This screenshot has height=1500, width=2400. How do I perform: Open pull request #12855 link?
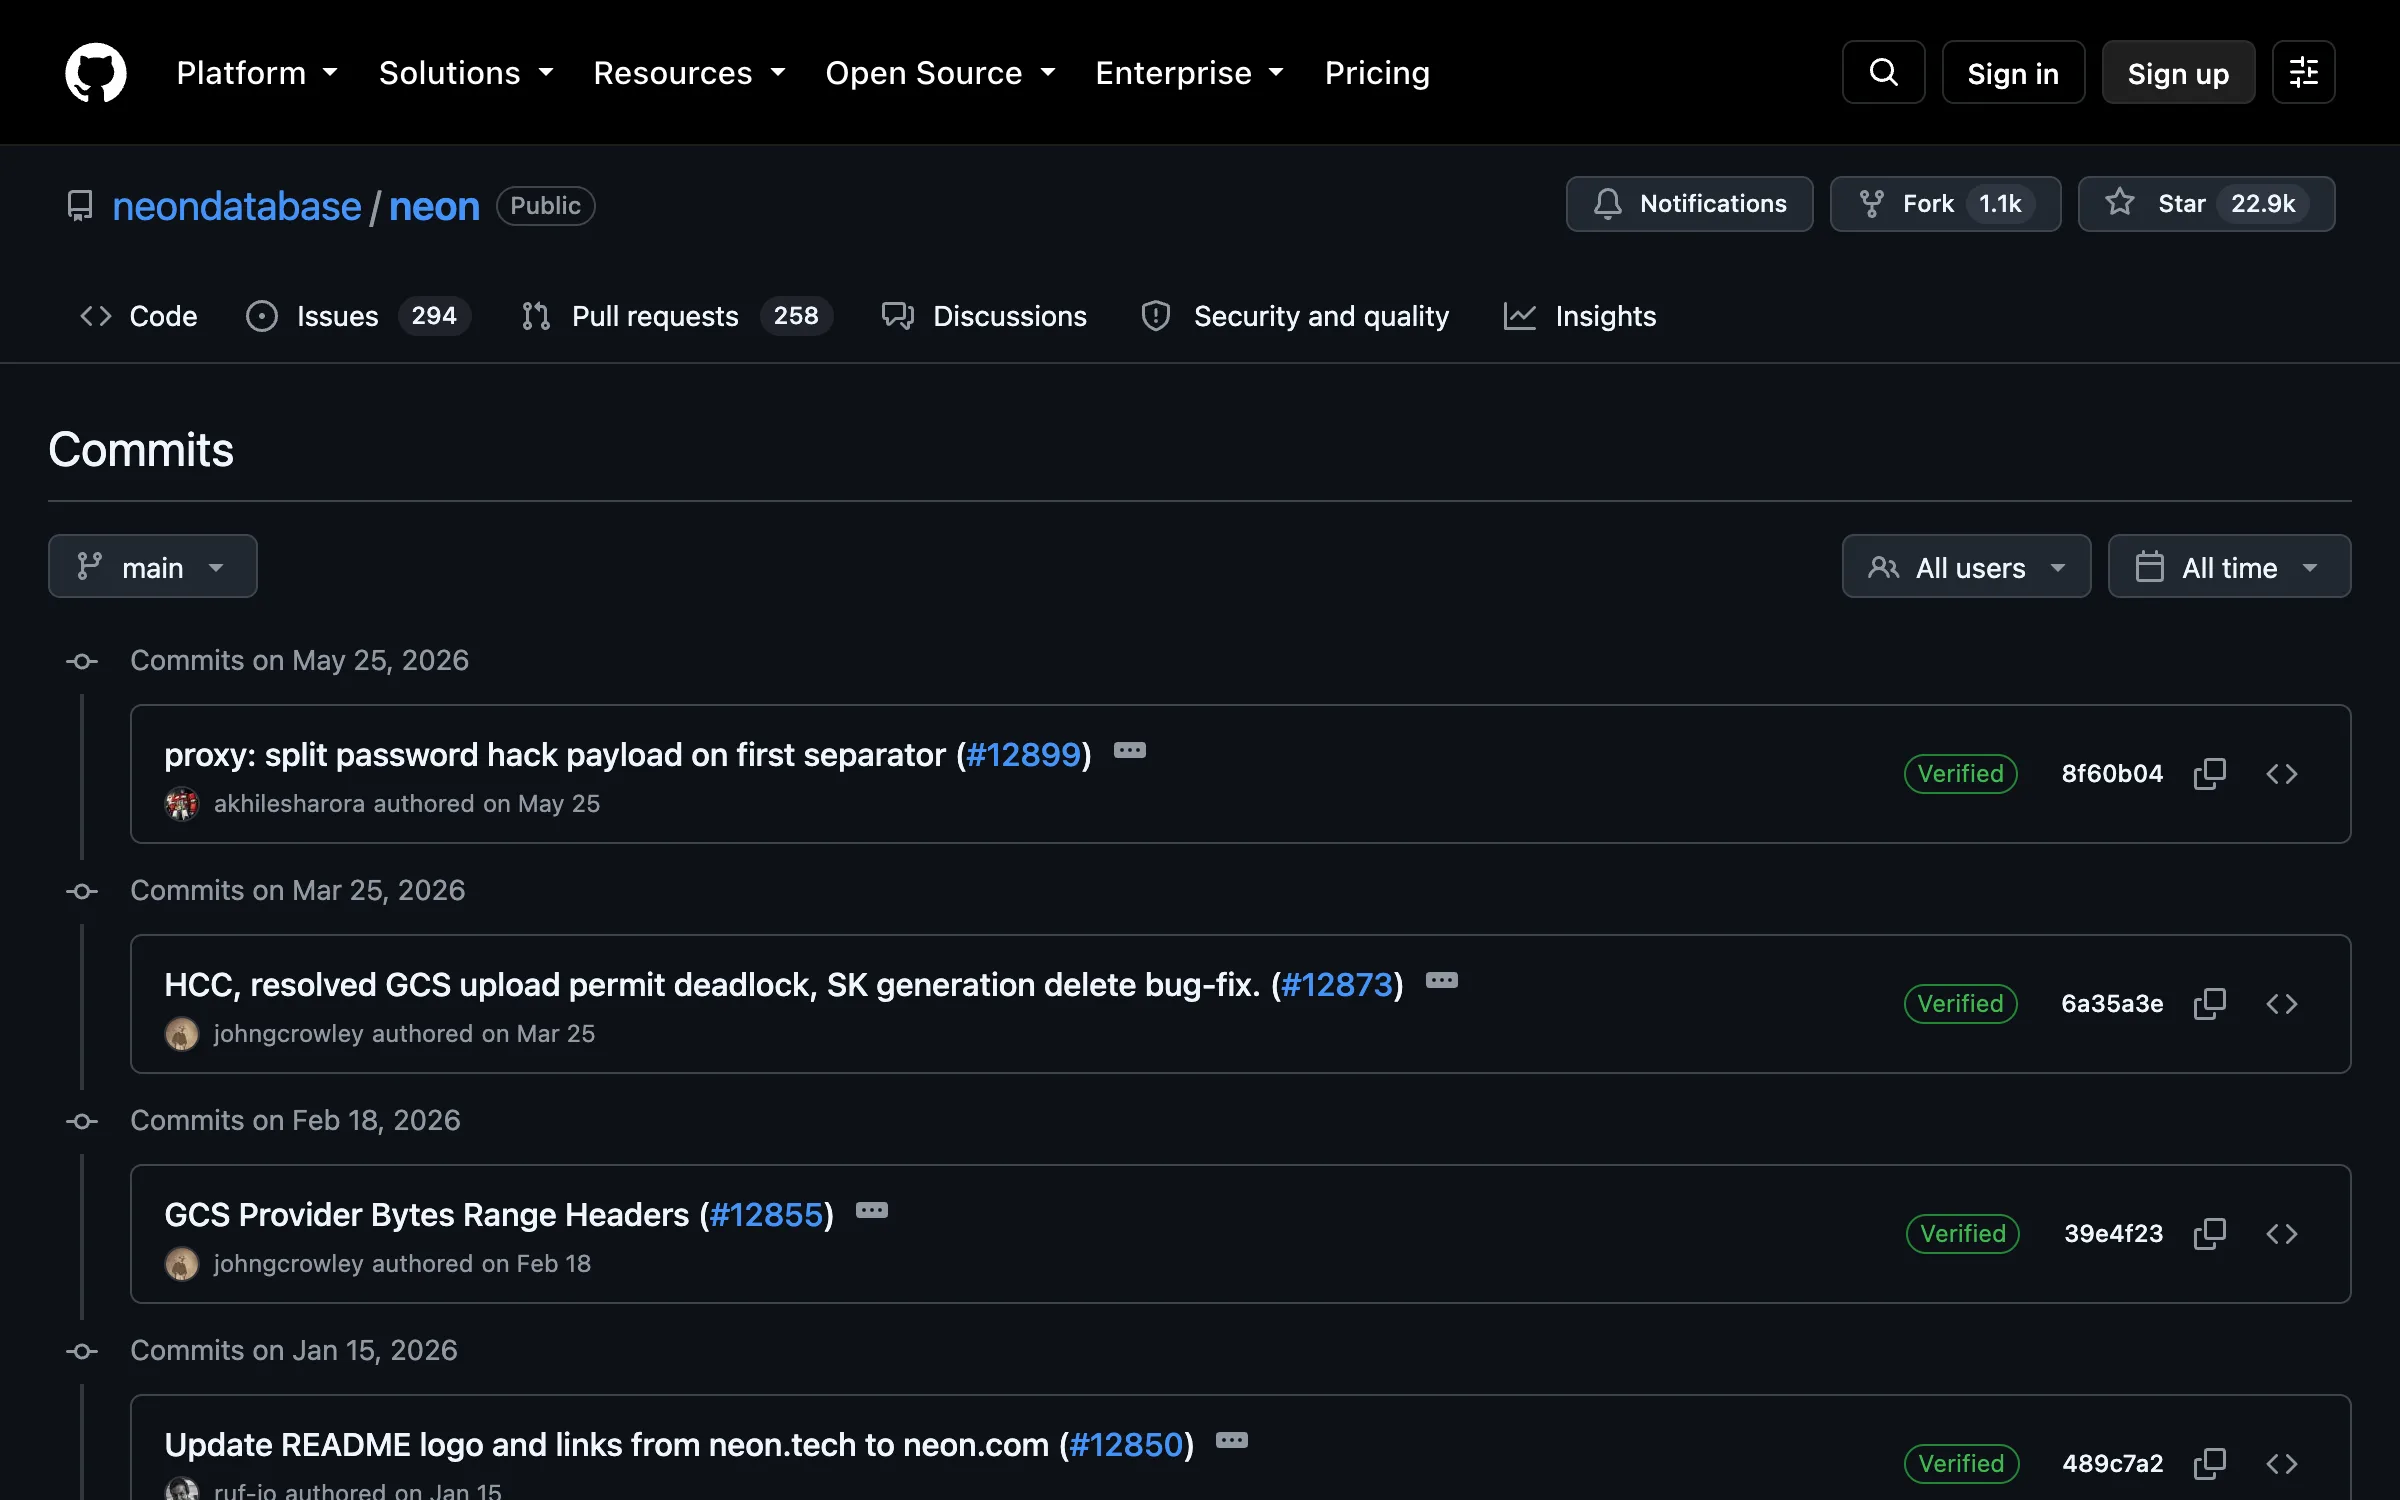[766, 1215]
